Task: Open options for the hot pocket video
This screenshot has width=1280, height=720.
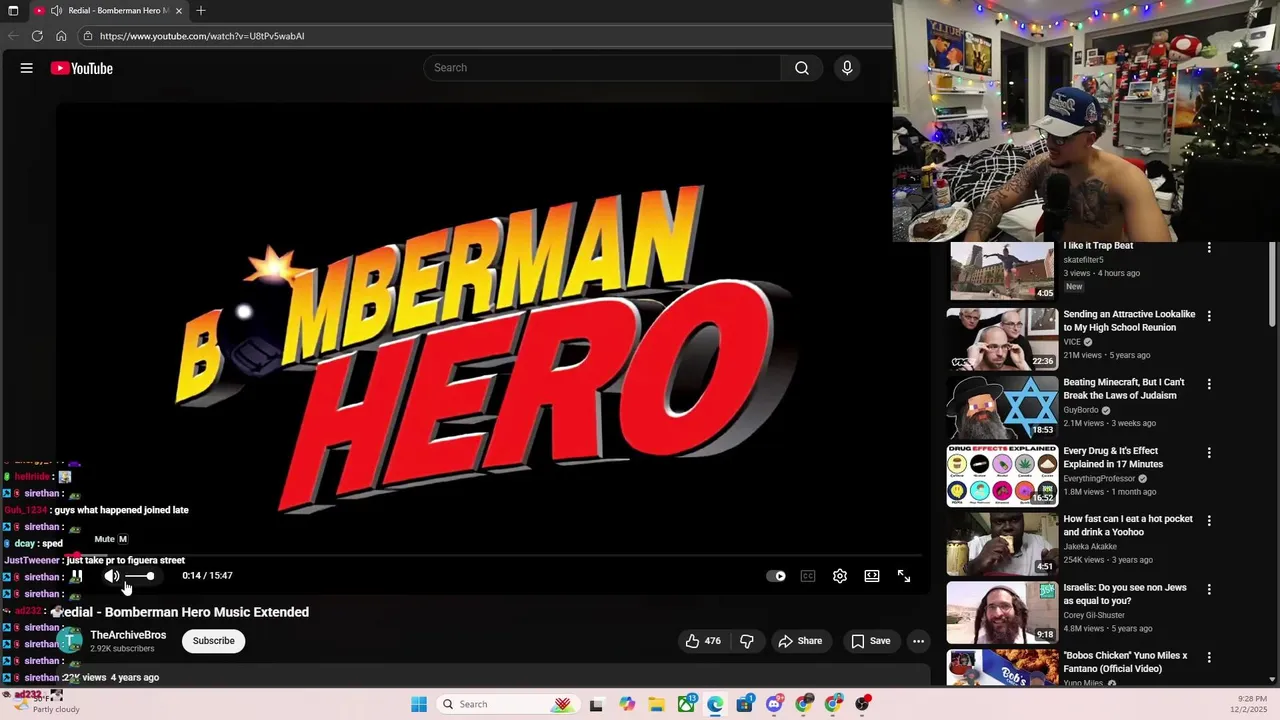Action: point(1209,521)
